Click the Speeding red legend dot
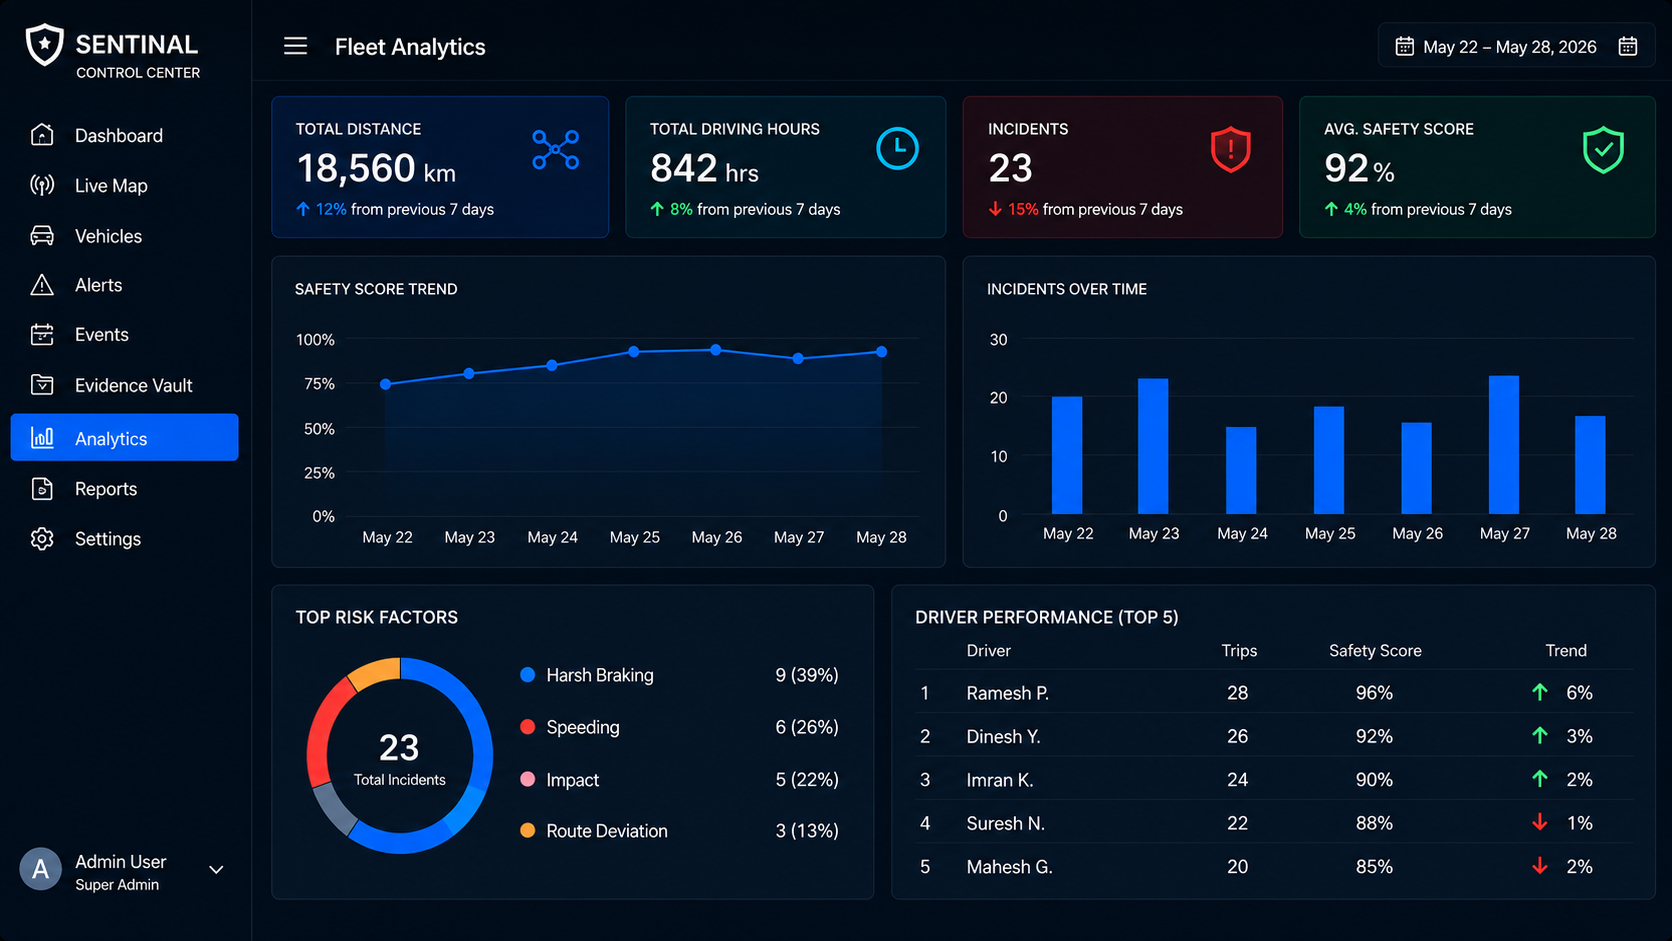1672x941 pixels. point(528,727)
